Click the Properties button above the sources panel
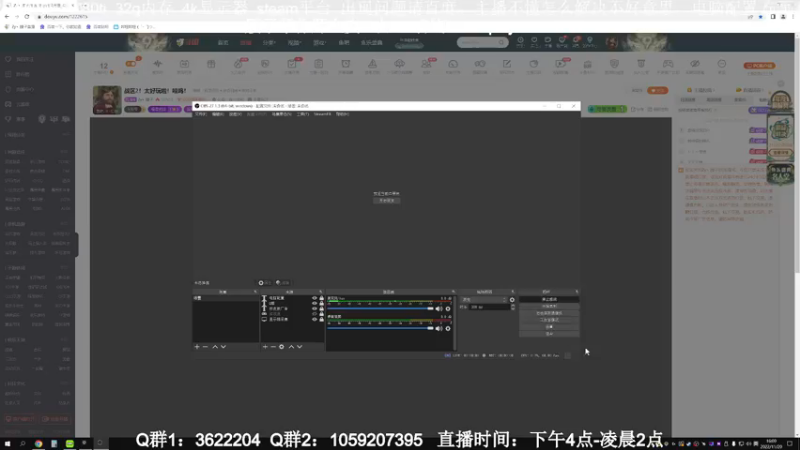Screen dimensions: 800x450 pos(264,283)
